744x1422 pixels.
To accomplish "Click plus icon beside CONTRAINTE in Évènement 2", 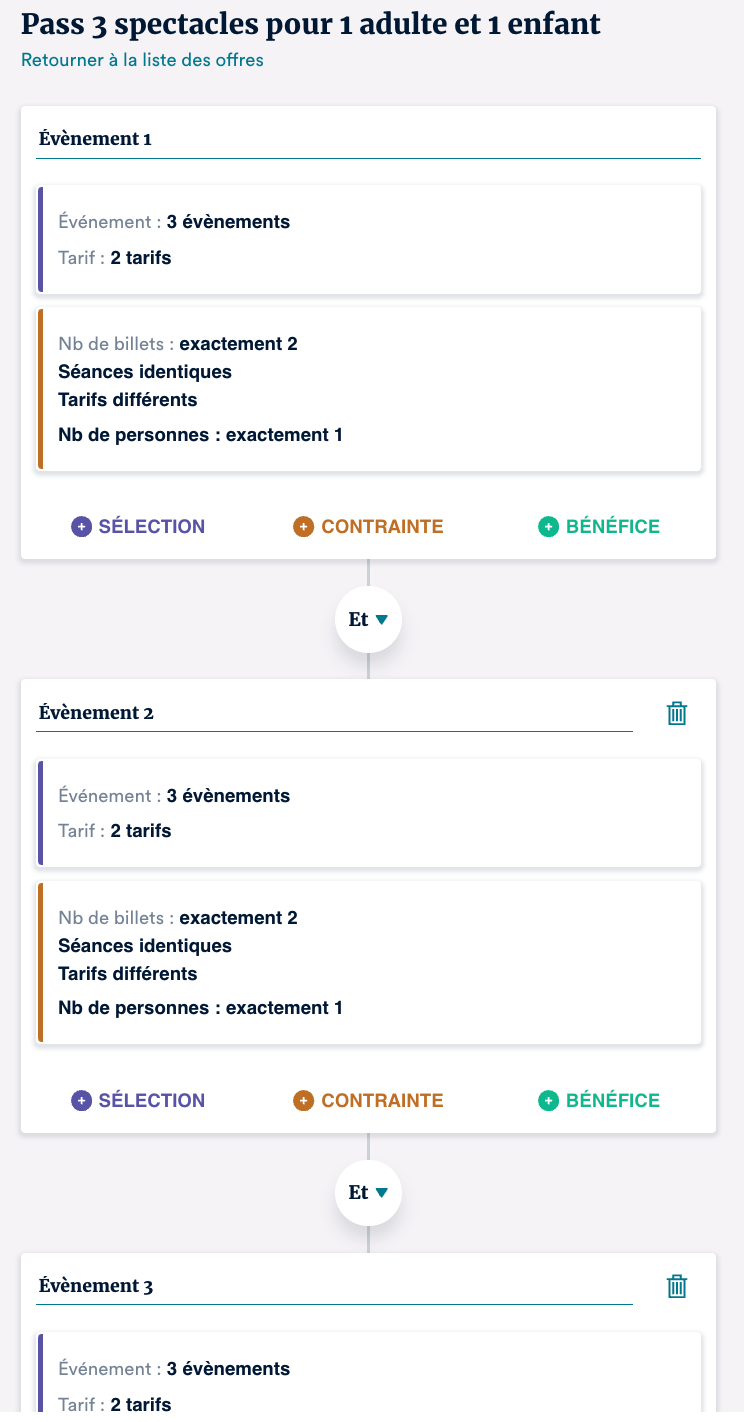I will click(x=303, y=1101).
